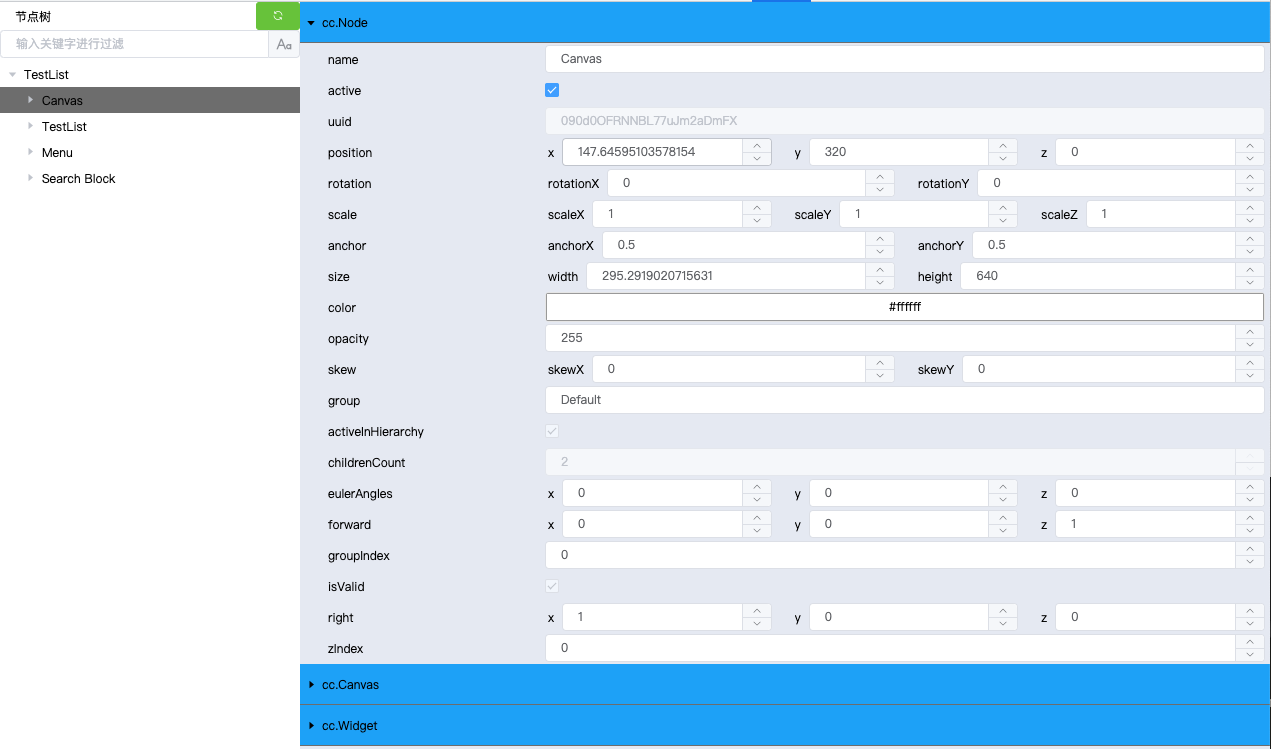Screen dimensions: 1271x749
Task: Increase skewX with up arrow
Action: coord(880,363)
